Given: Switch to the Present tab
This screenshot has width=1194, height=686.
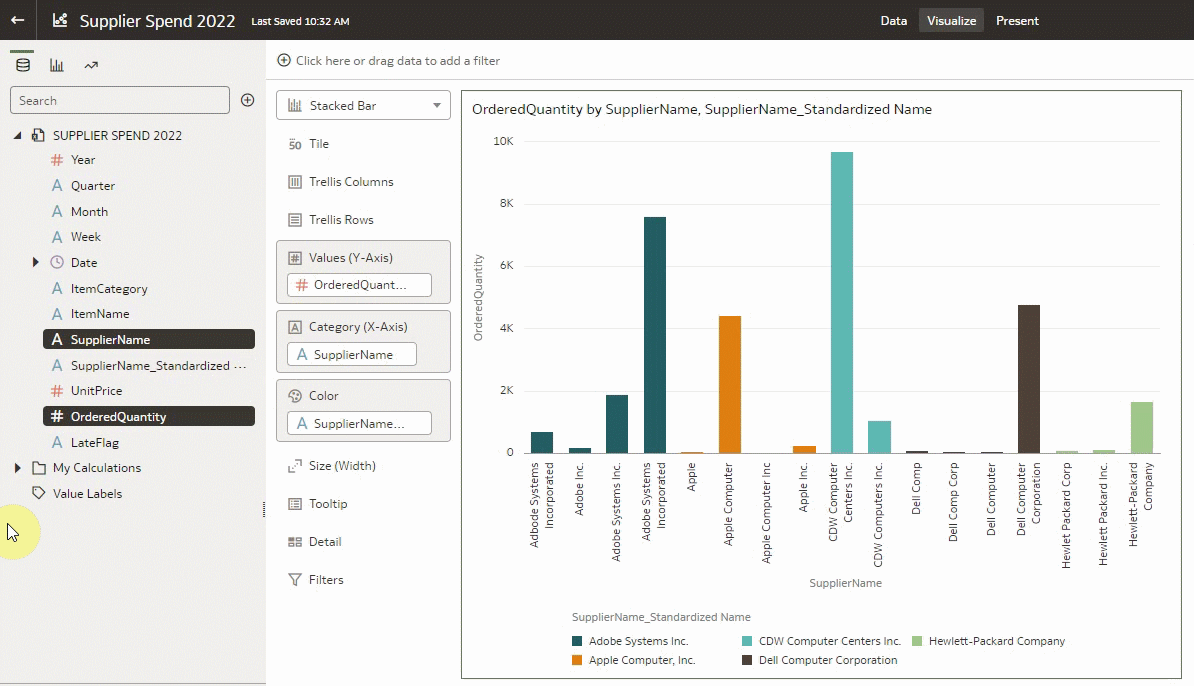Looking at the screenshot, I should (1017, 20).
